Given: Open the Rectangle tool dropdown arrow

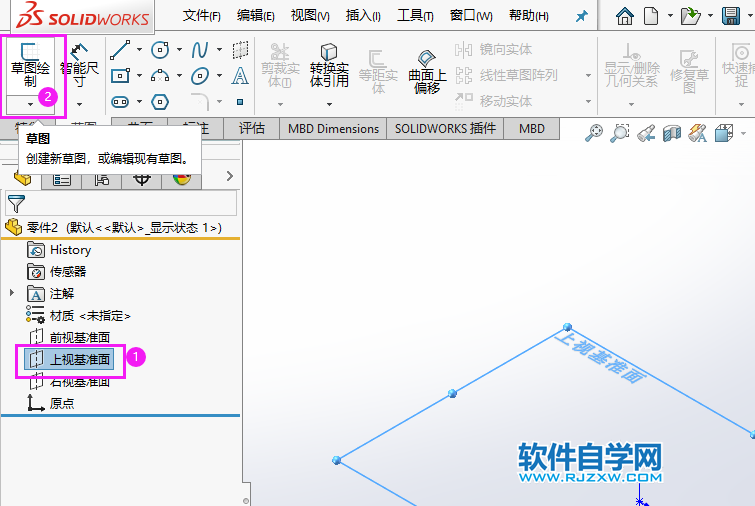Looking at the screenshot, I should click(139, 76).
